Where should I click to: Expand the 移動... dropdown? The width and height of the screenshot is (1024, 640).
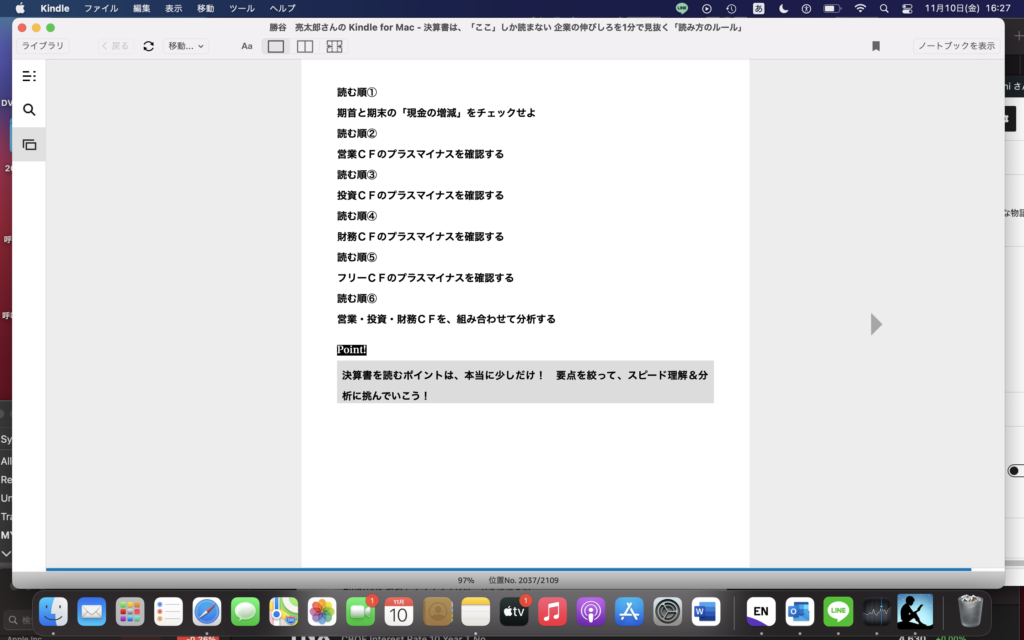click(186, 46)
